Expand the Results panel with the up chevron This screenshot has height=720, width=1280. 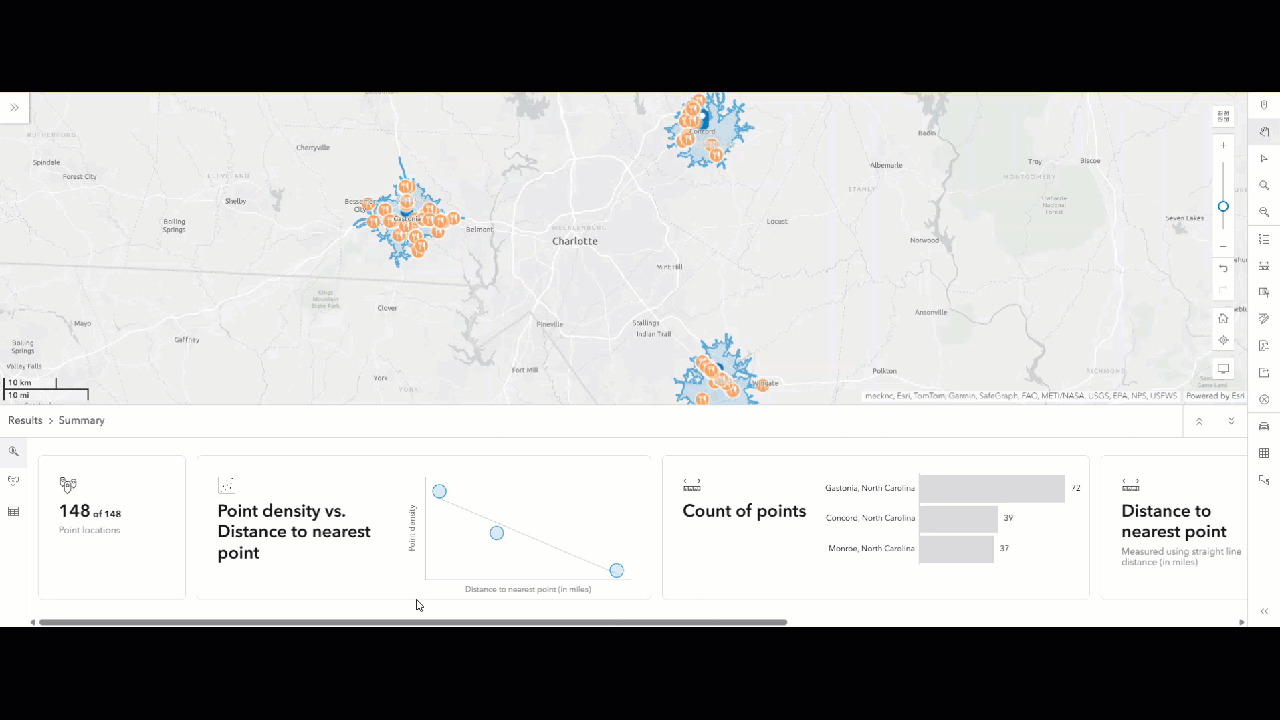point(1199,421)
